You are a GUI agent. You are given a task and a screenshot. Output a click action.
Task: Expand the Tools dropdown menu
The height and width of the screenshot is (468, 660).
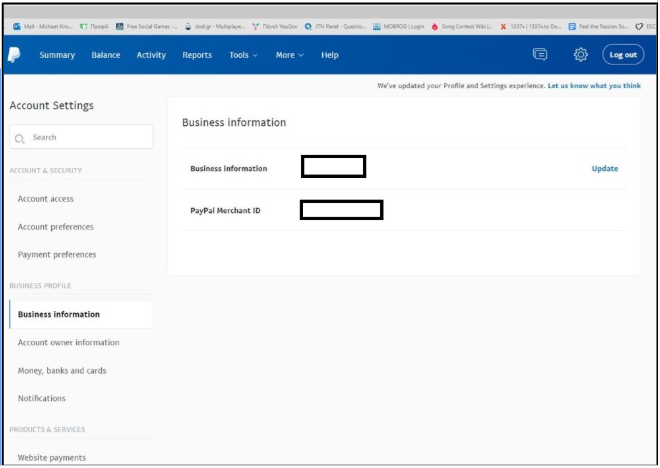pyautogui.click(x=243, y=55)
